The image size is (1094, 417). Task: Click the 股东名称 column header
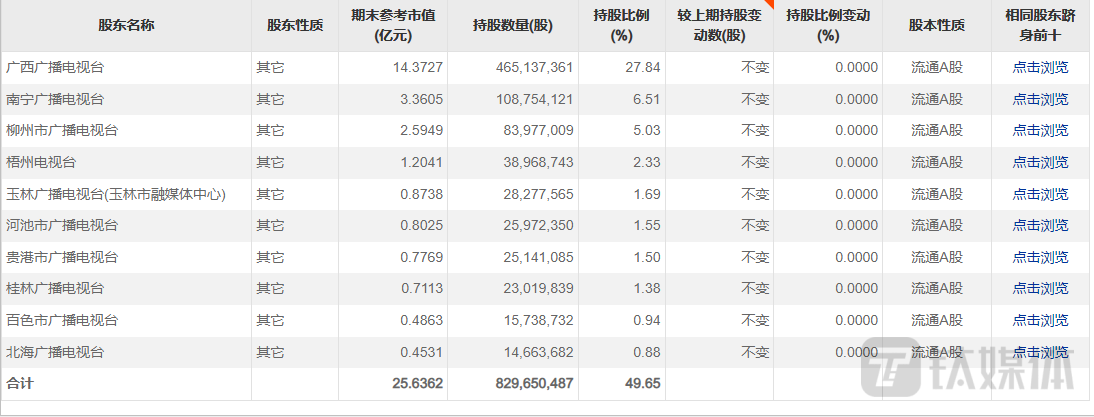coord(126,26)
